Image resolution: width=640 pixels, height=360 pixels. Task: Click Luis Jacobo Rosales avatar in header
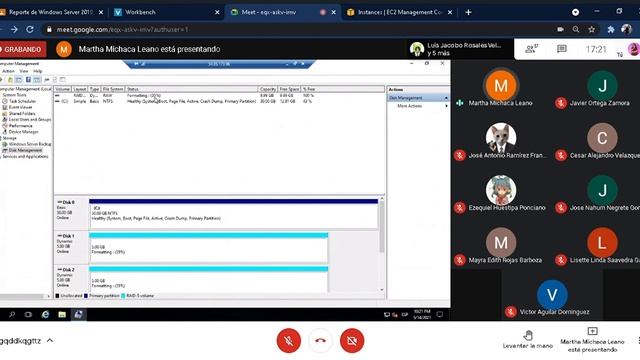[417, 49]
